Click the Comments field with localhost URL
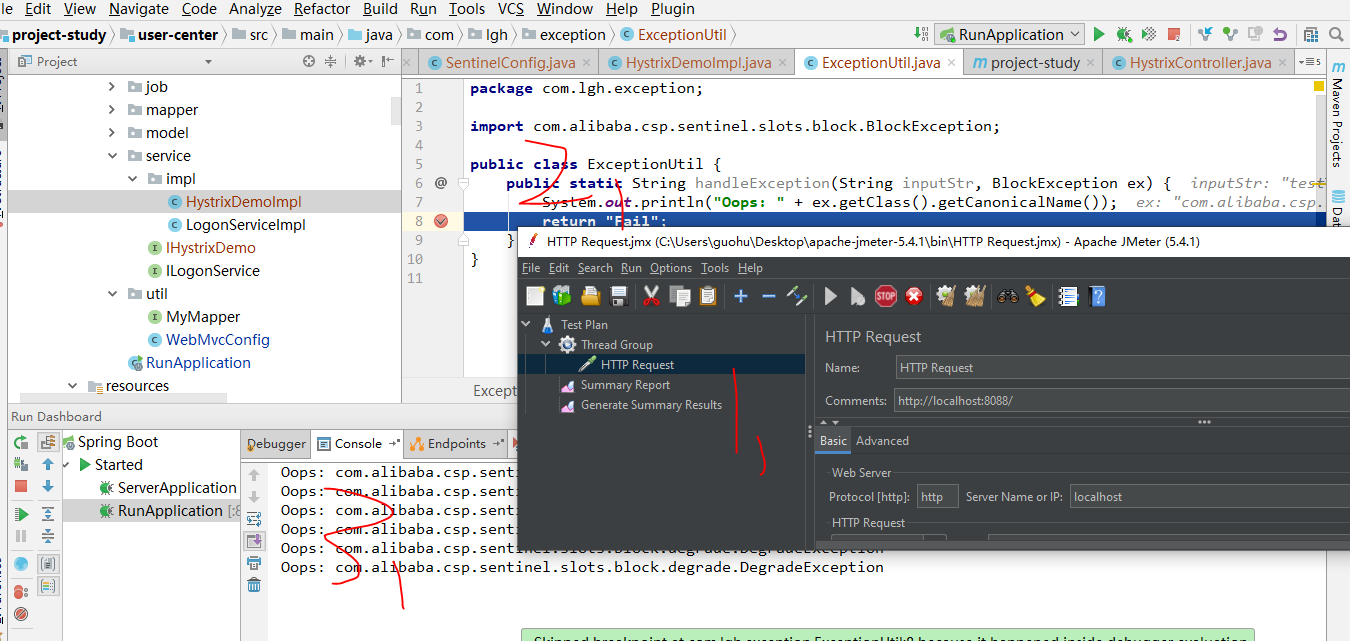 click(1123, 401)
